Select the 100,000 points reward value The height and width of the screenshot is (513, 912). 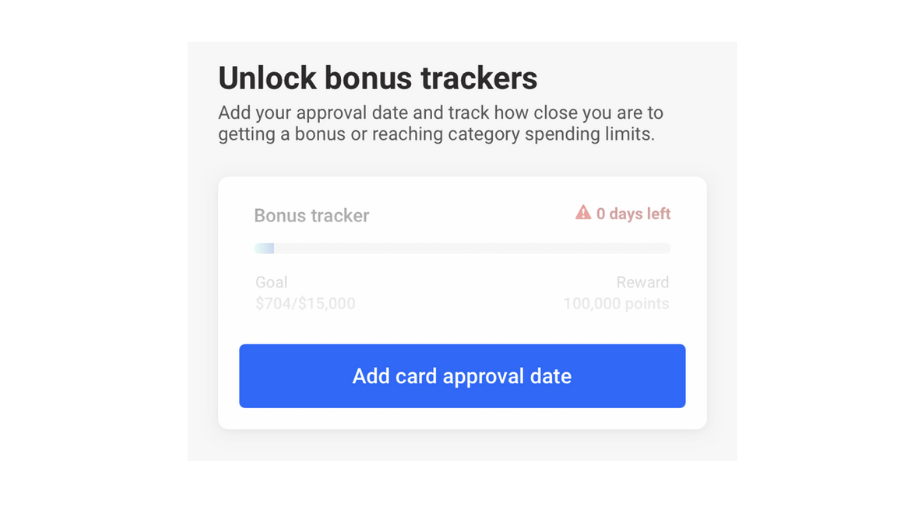pyautogui.click(x=616, y=303)
